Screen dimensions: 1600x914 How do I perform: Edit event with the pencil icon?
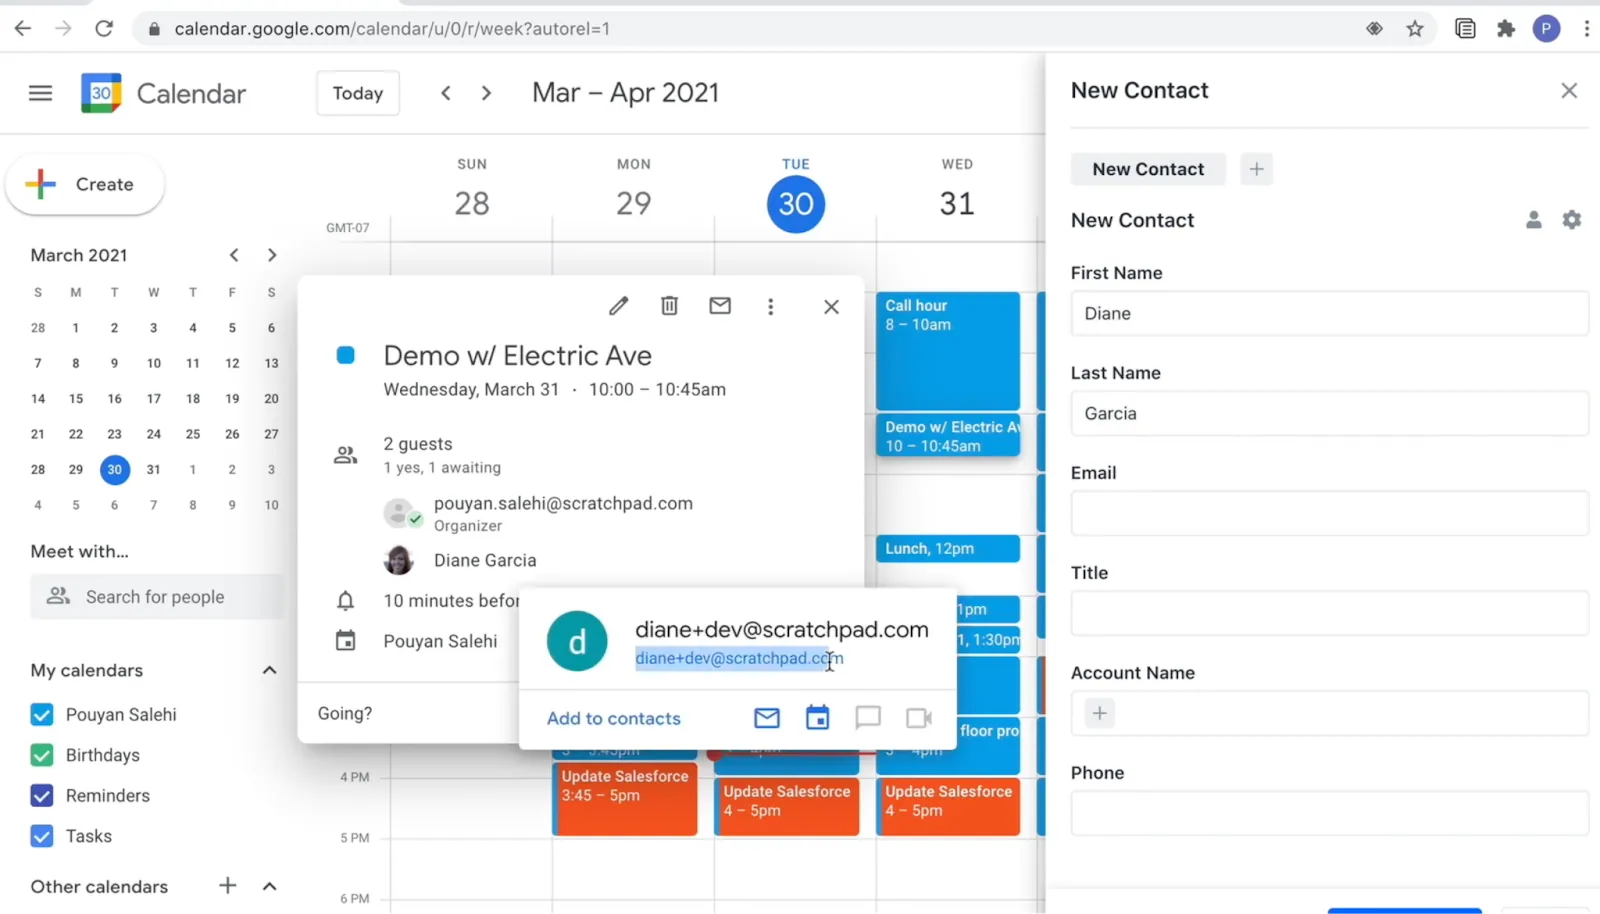[619, 306]
